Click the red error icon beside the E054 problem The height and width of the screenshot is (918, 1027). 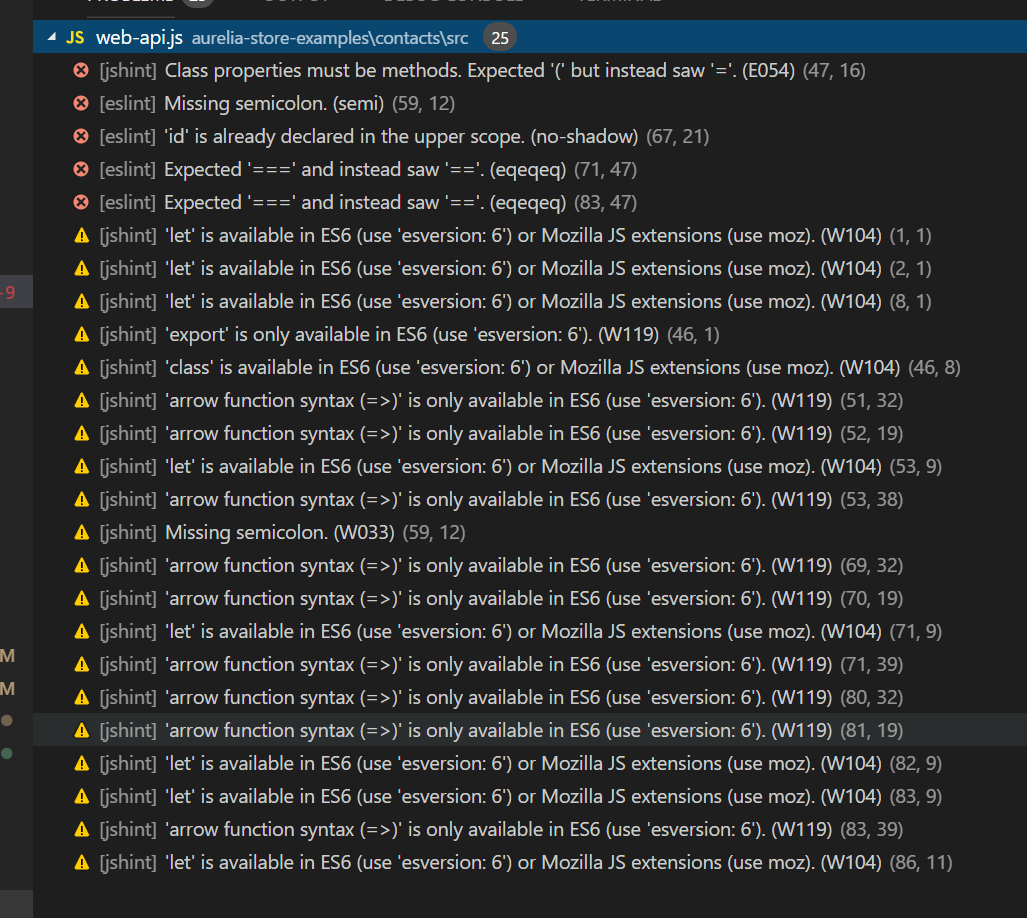click(x=81, y=70)
